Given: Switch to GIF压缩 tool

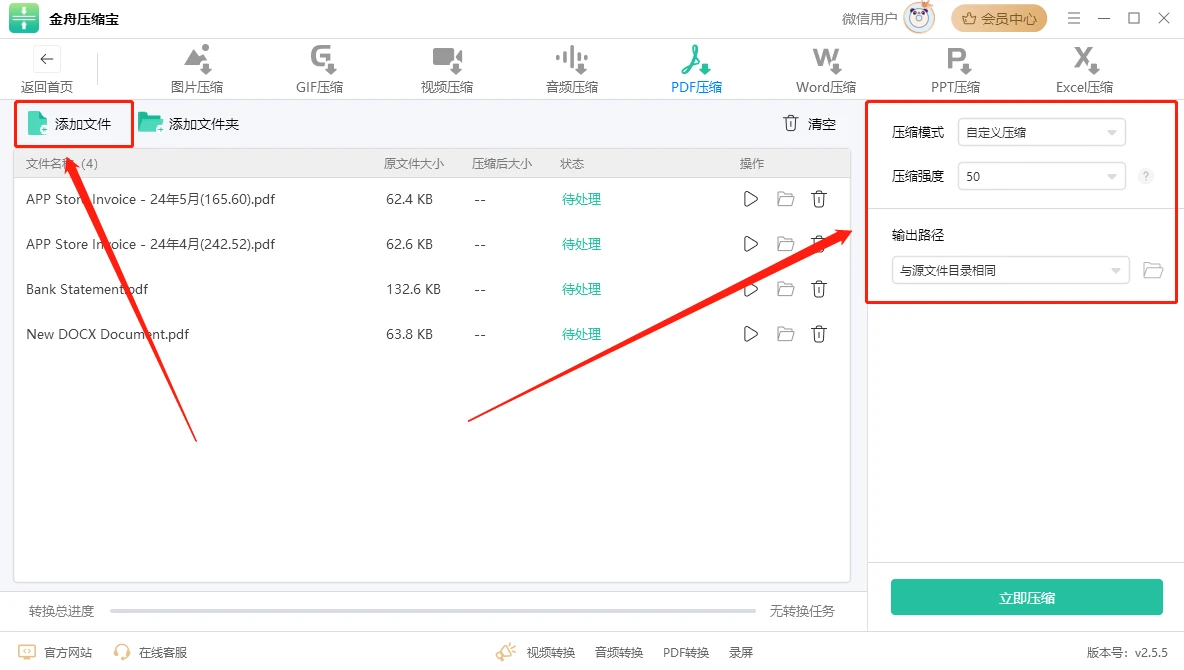Looking at the screenshot, I should point(319,69).
